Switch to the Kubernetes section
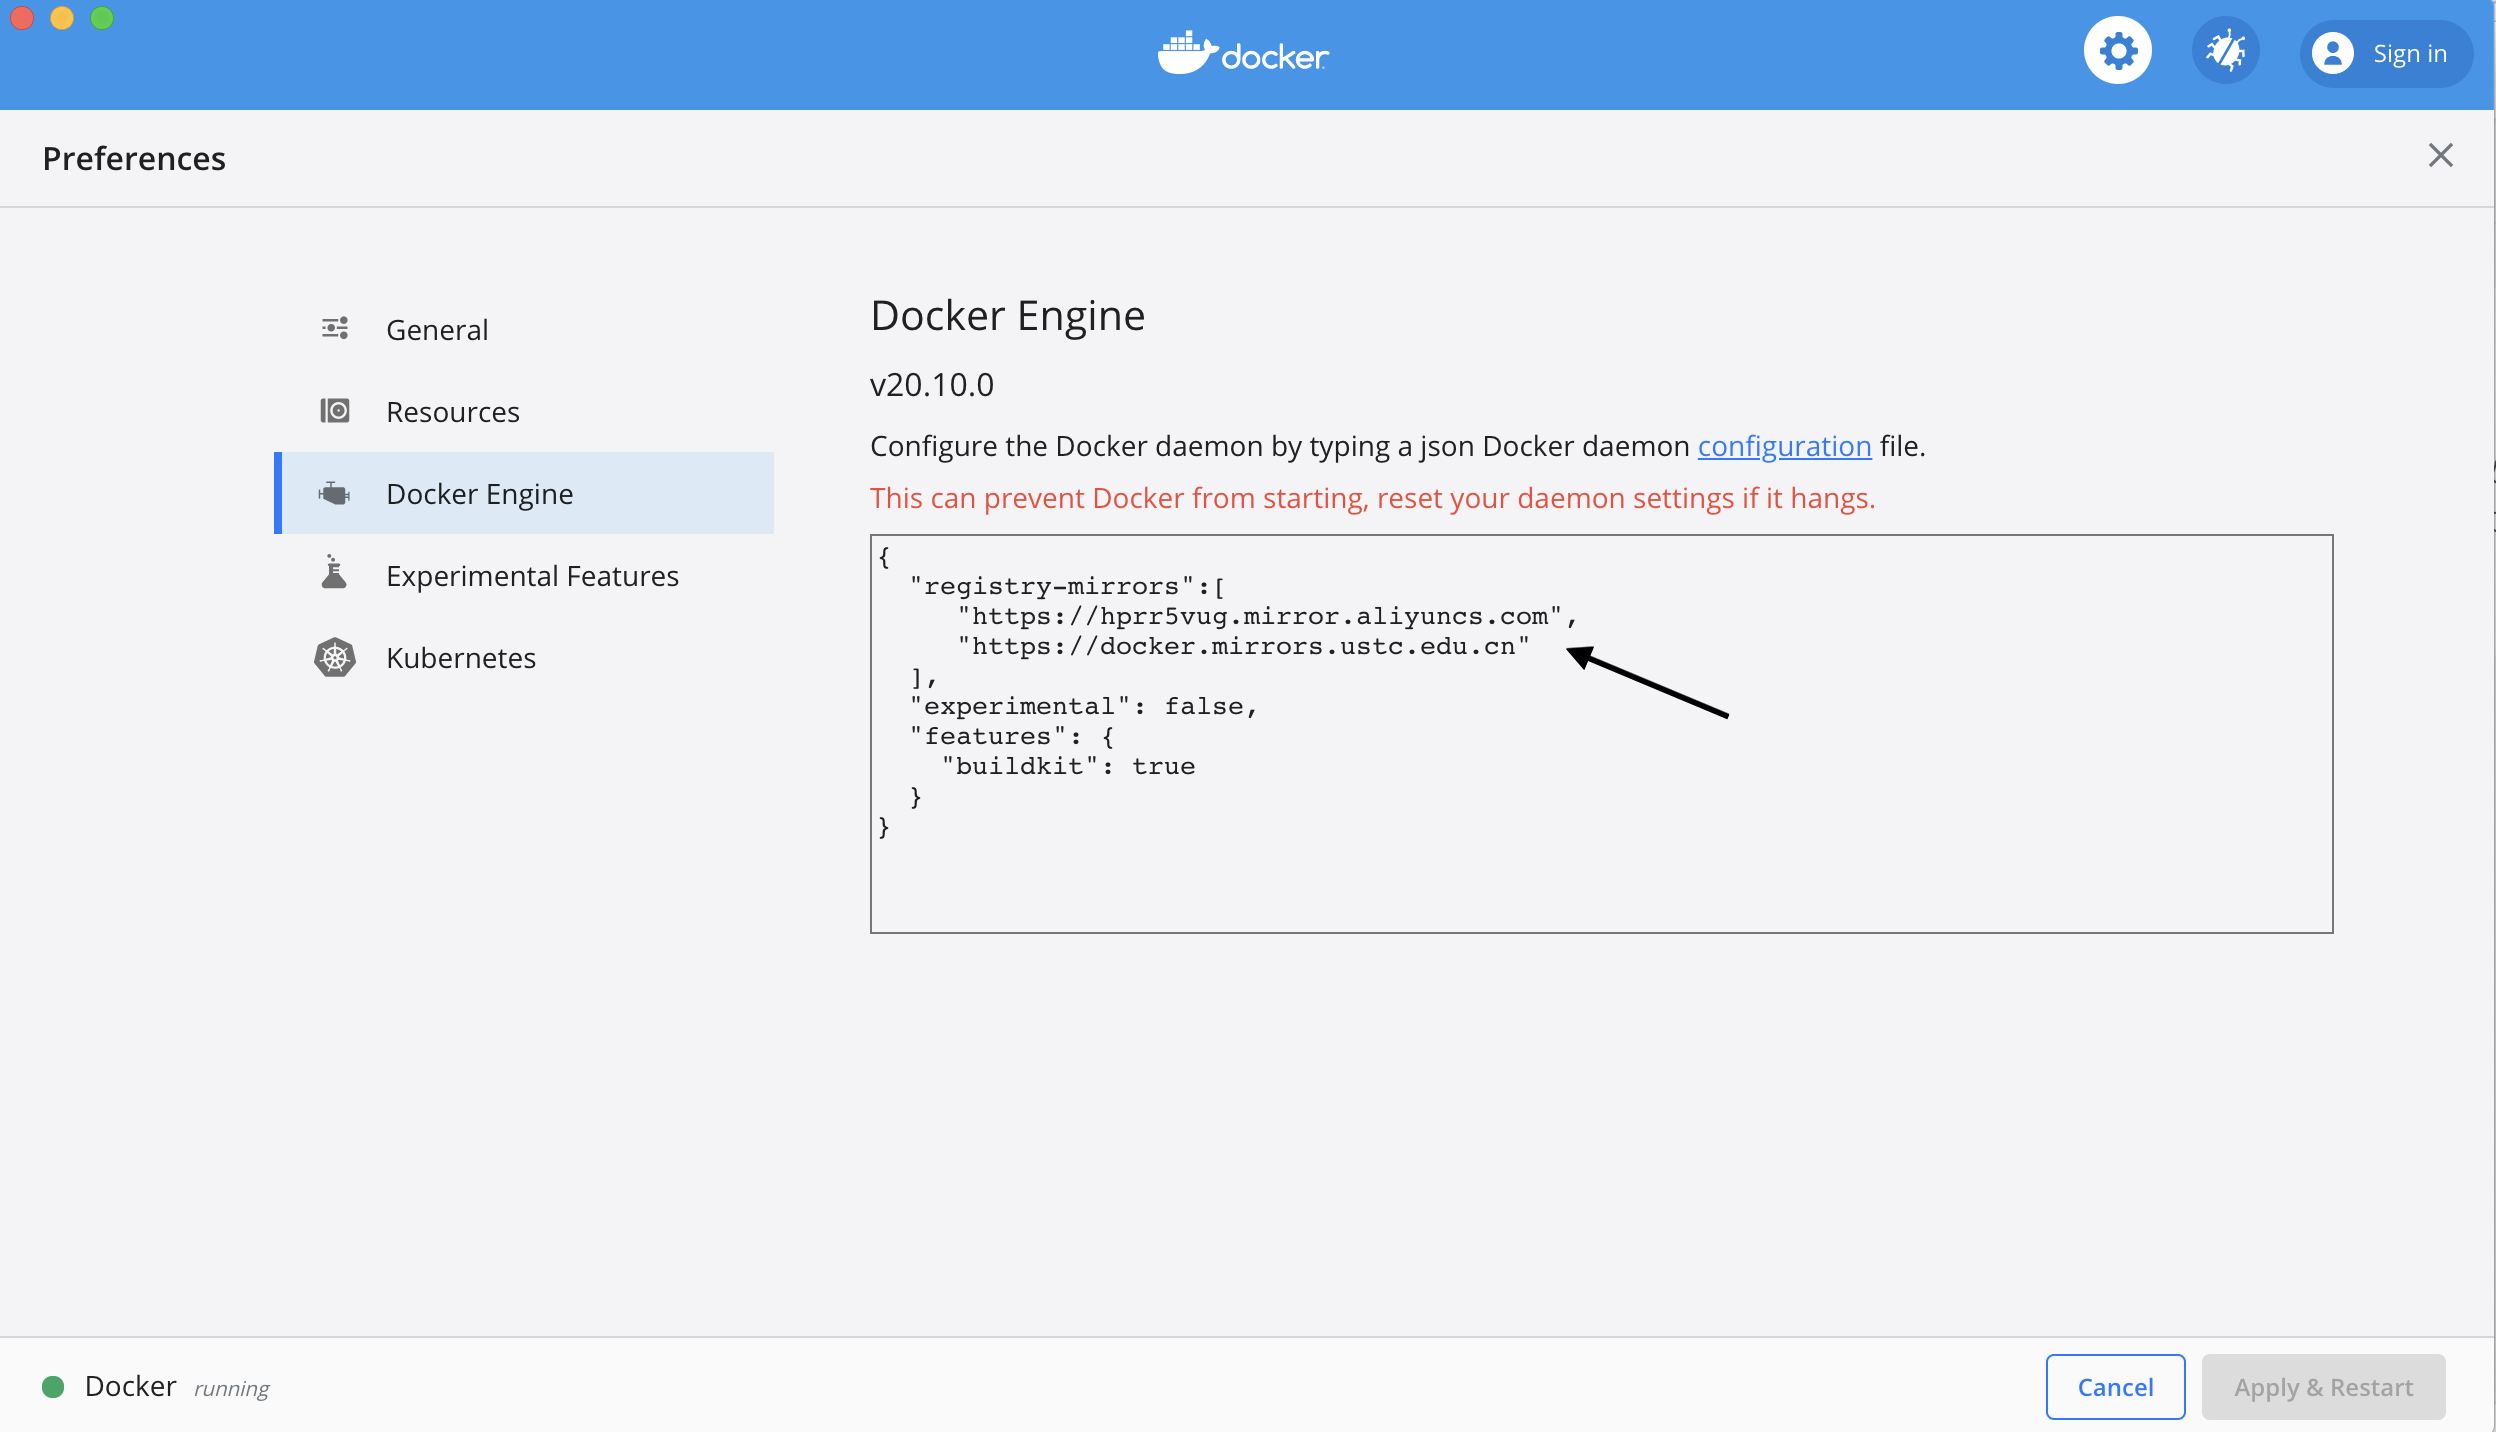2496x1432 pixels. point(460,657)
